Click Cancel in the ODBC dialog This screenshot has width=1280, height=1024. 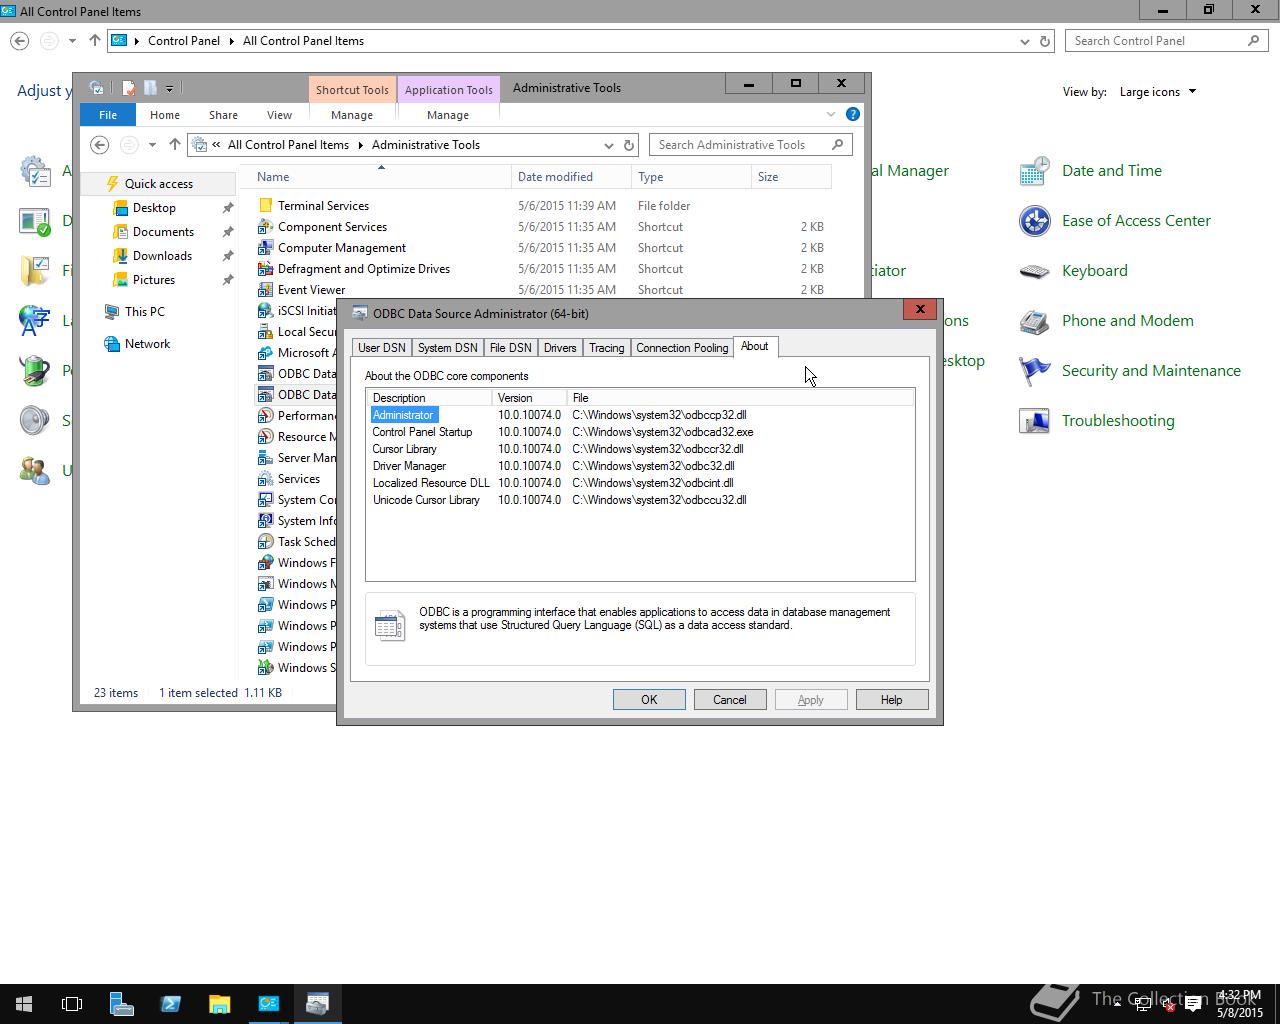point(730,700)
